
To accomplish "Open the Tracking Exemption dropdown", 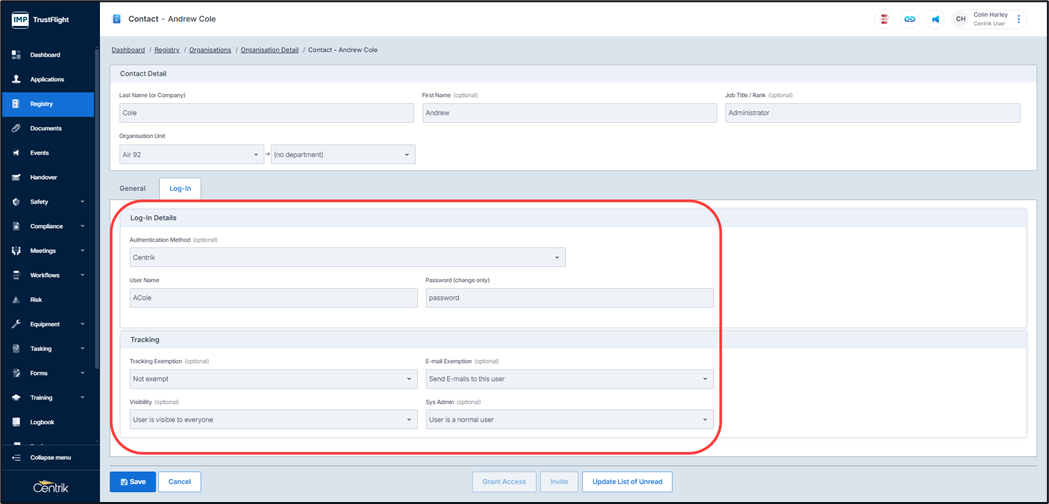I will coord(272,379).
